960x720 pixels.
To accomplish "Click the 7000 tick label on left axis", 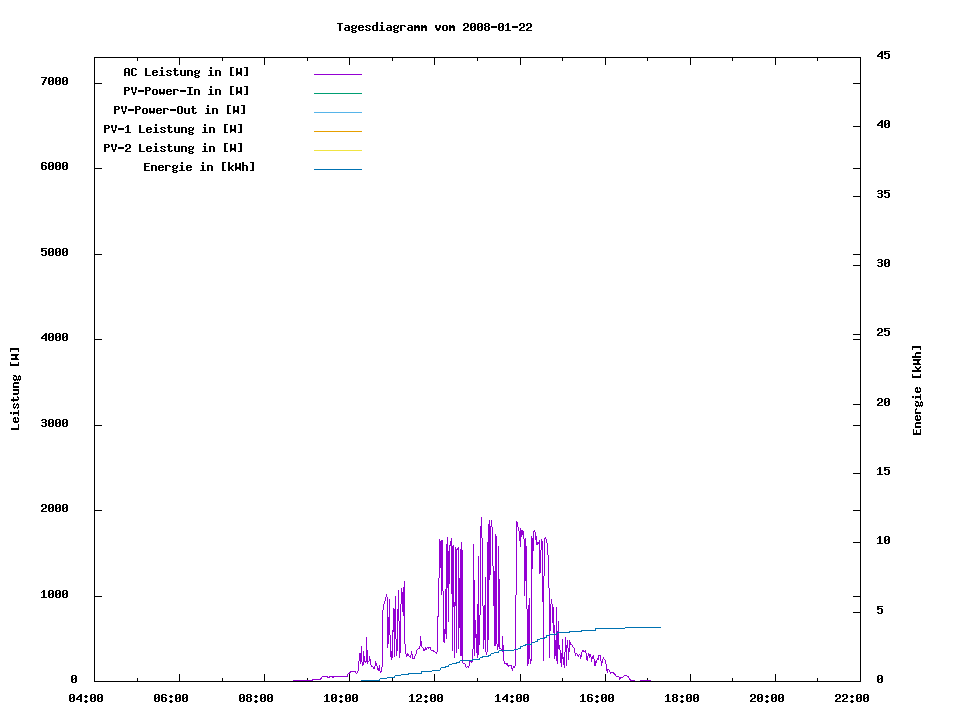I will (x=54, y=81).
